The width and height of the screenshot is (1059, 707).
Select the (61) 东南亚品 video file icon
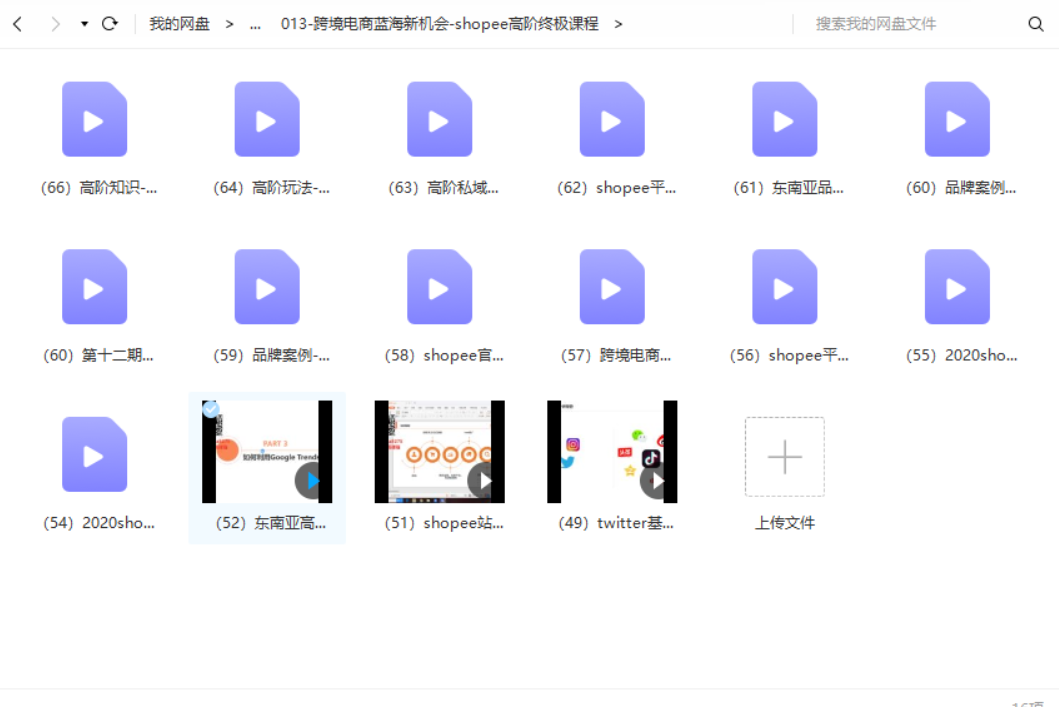pyautogui.click(x=785, y=120)
